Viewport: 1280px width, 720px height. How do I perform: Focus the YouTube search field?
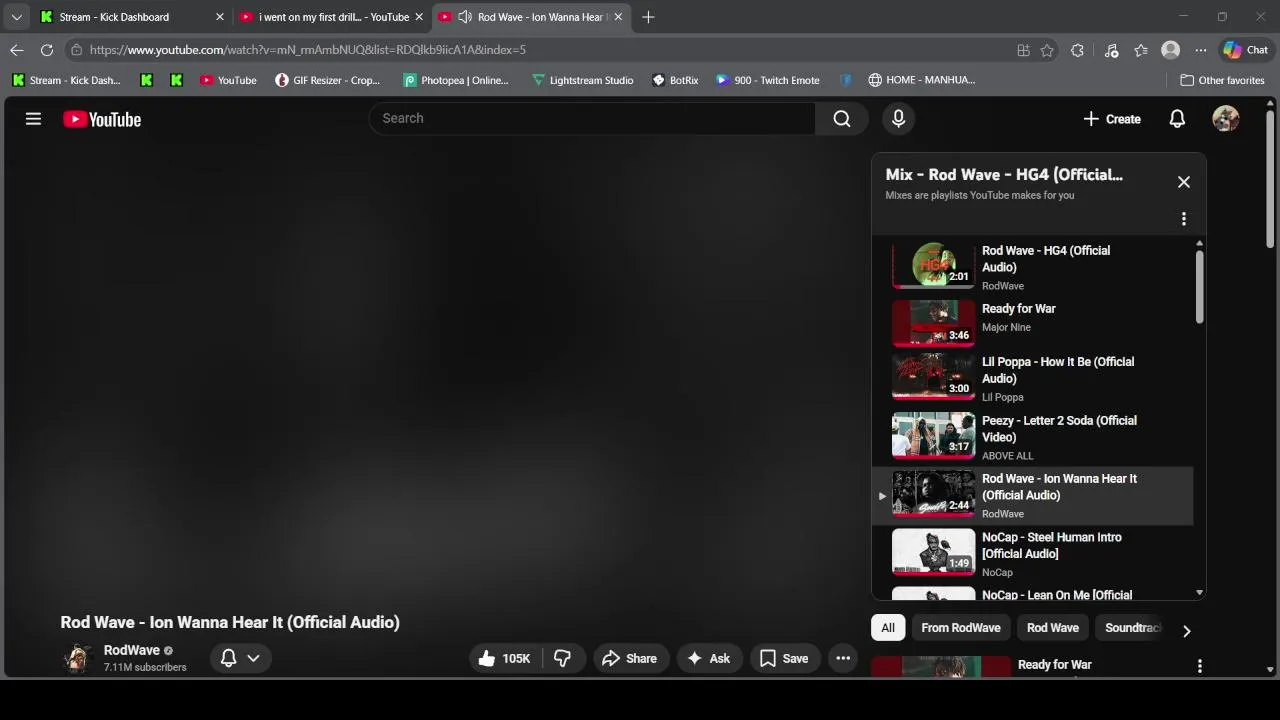(592, 119)
